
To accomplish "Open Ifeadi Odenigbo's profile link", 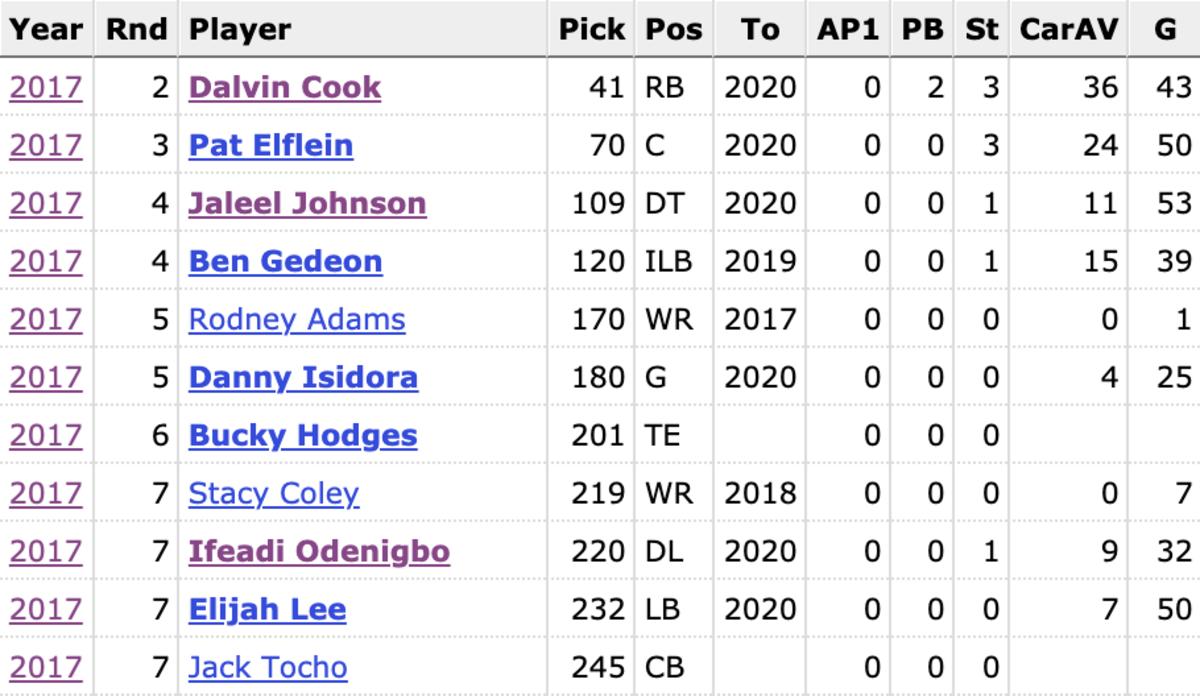I will [319, 551].
